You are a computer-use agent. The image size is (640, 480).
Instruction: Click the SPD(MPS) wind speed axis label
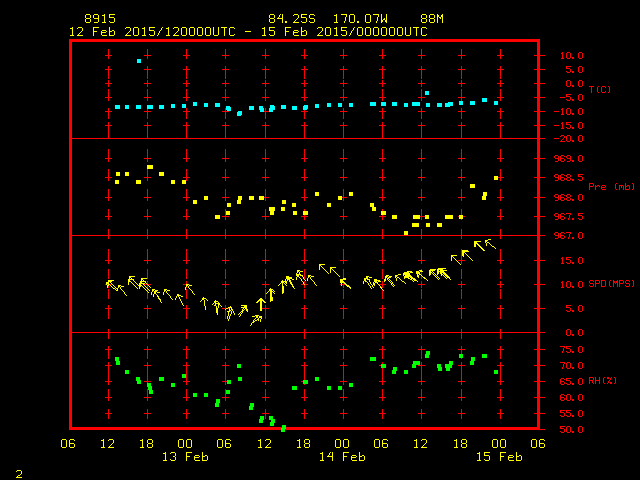(x=611, y=283)
